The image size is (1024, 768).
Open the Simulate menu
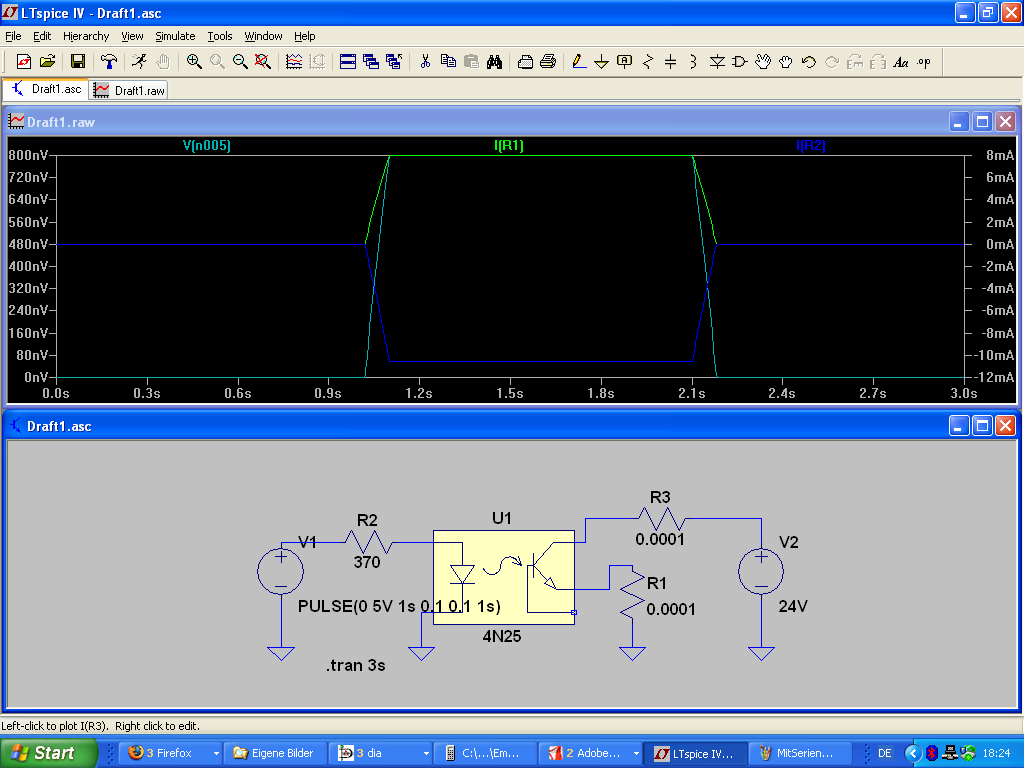pyautogui.click(x=175, y=36)
